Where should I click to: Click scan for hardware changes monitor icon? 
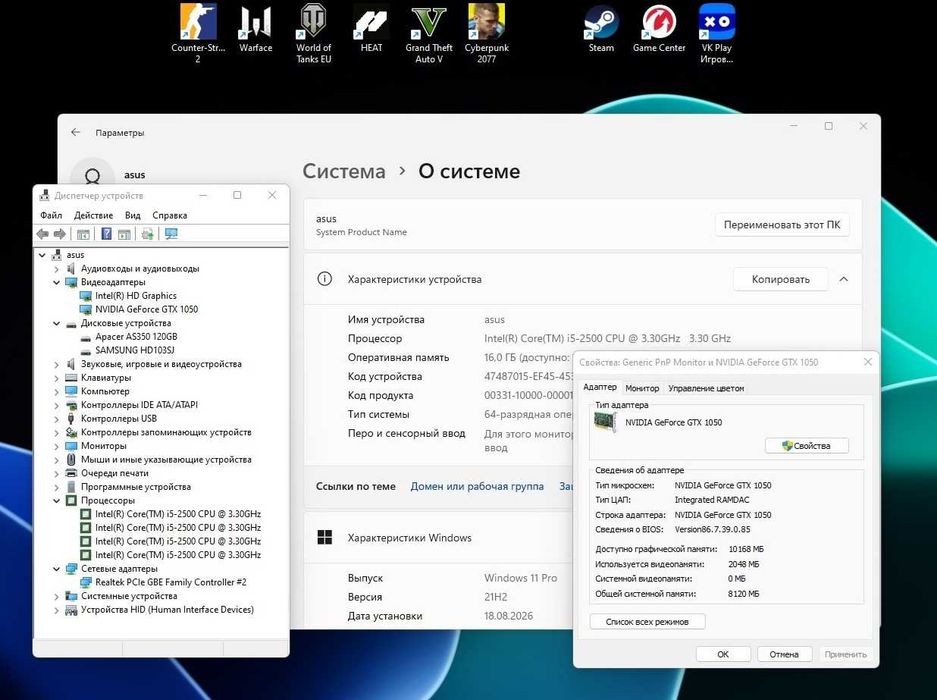(x=172, y=234)
